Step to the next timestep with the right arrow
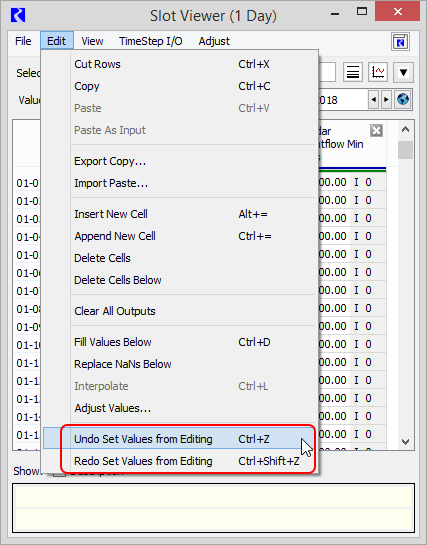This screenshot has height=545, width=427. [x=386, y=100]
